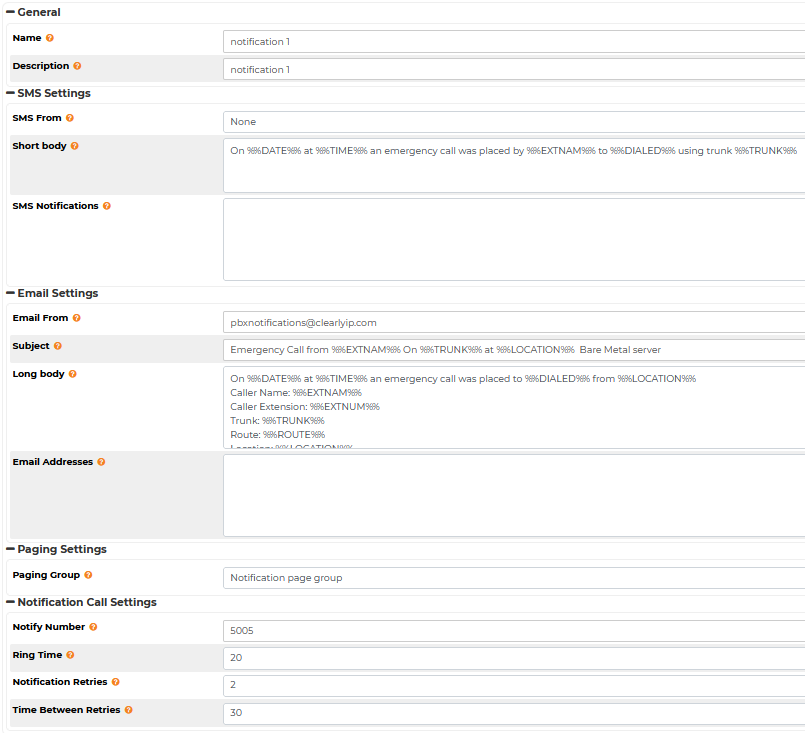805x733 pixels.
Task: Open the SMS From dropdown showing None
Action: coord(513,122)
